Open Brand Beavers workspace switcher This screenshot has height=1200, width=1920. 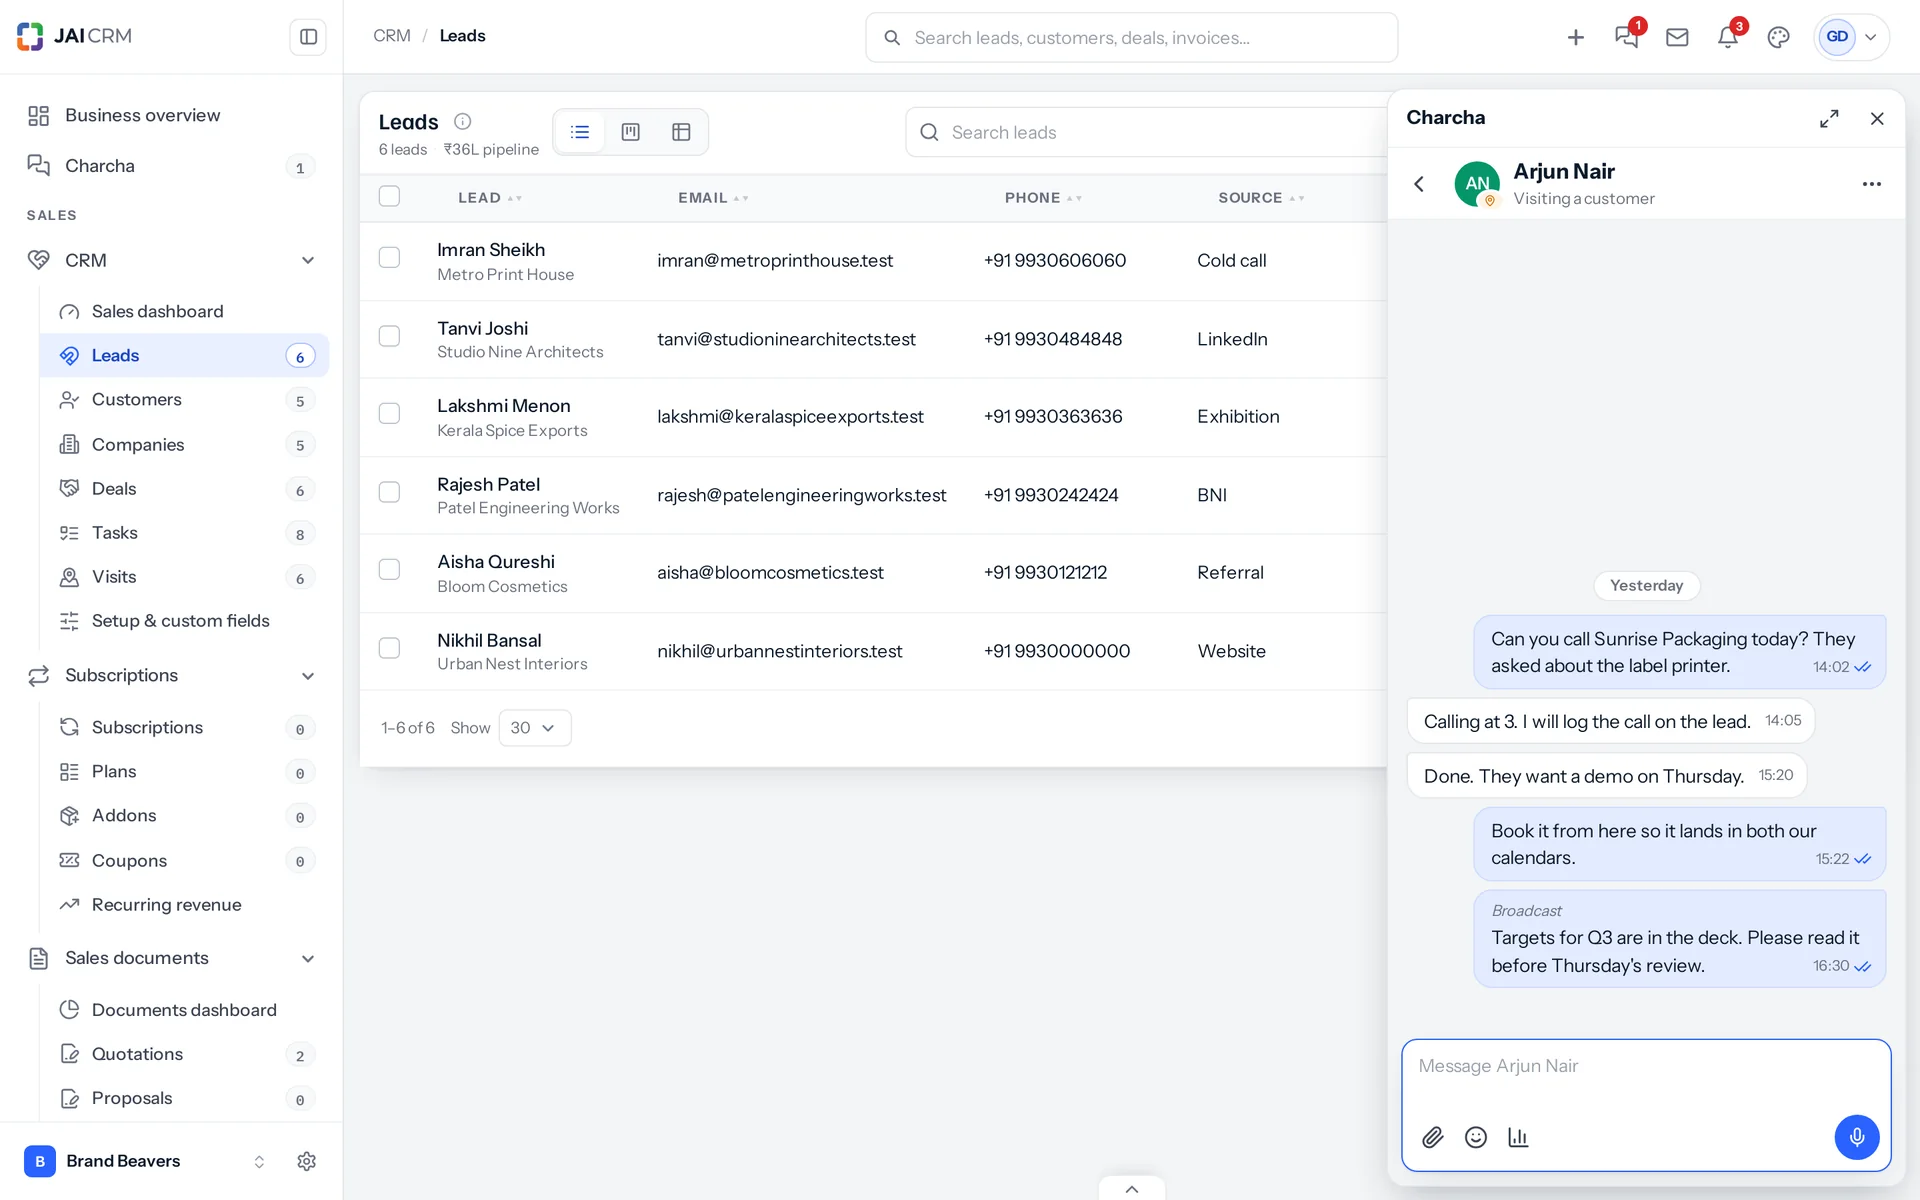point(145,1161)
